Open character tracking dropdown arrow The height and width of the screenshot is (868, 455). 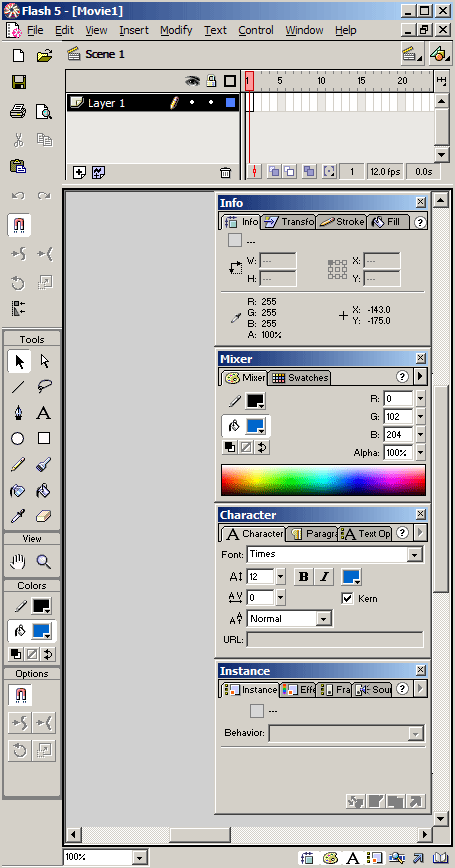280,597
